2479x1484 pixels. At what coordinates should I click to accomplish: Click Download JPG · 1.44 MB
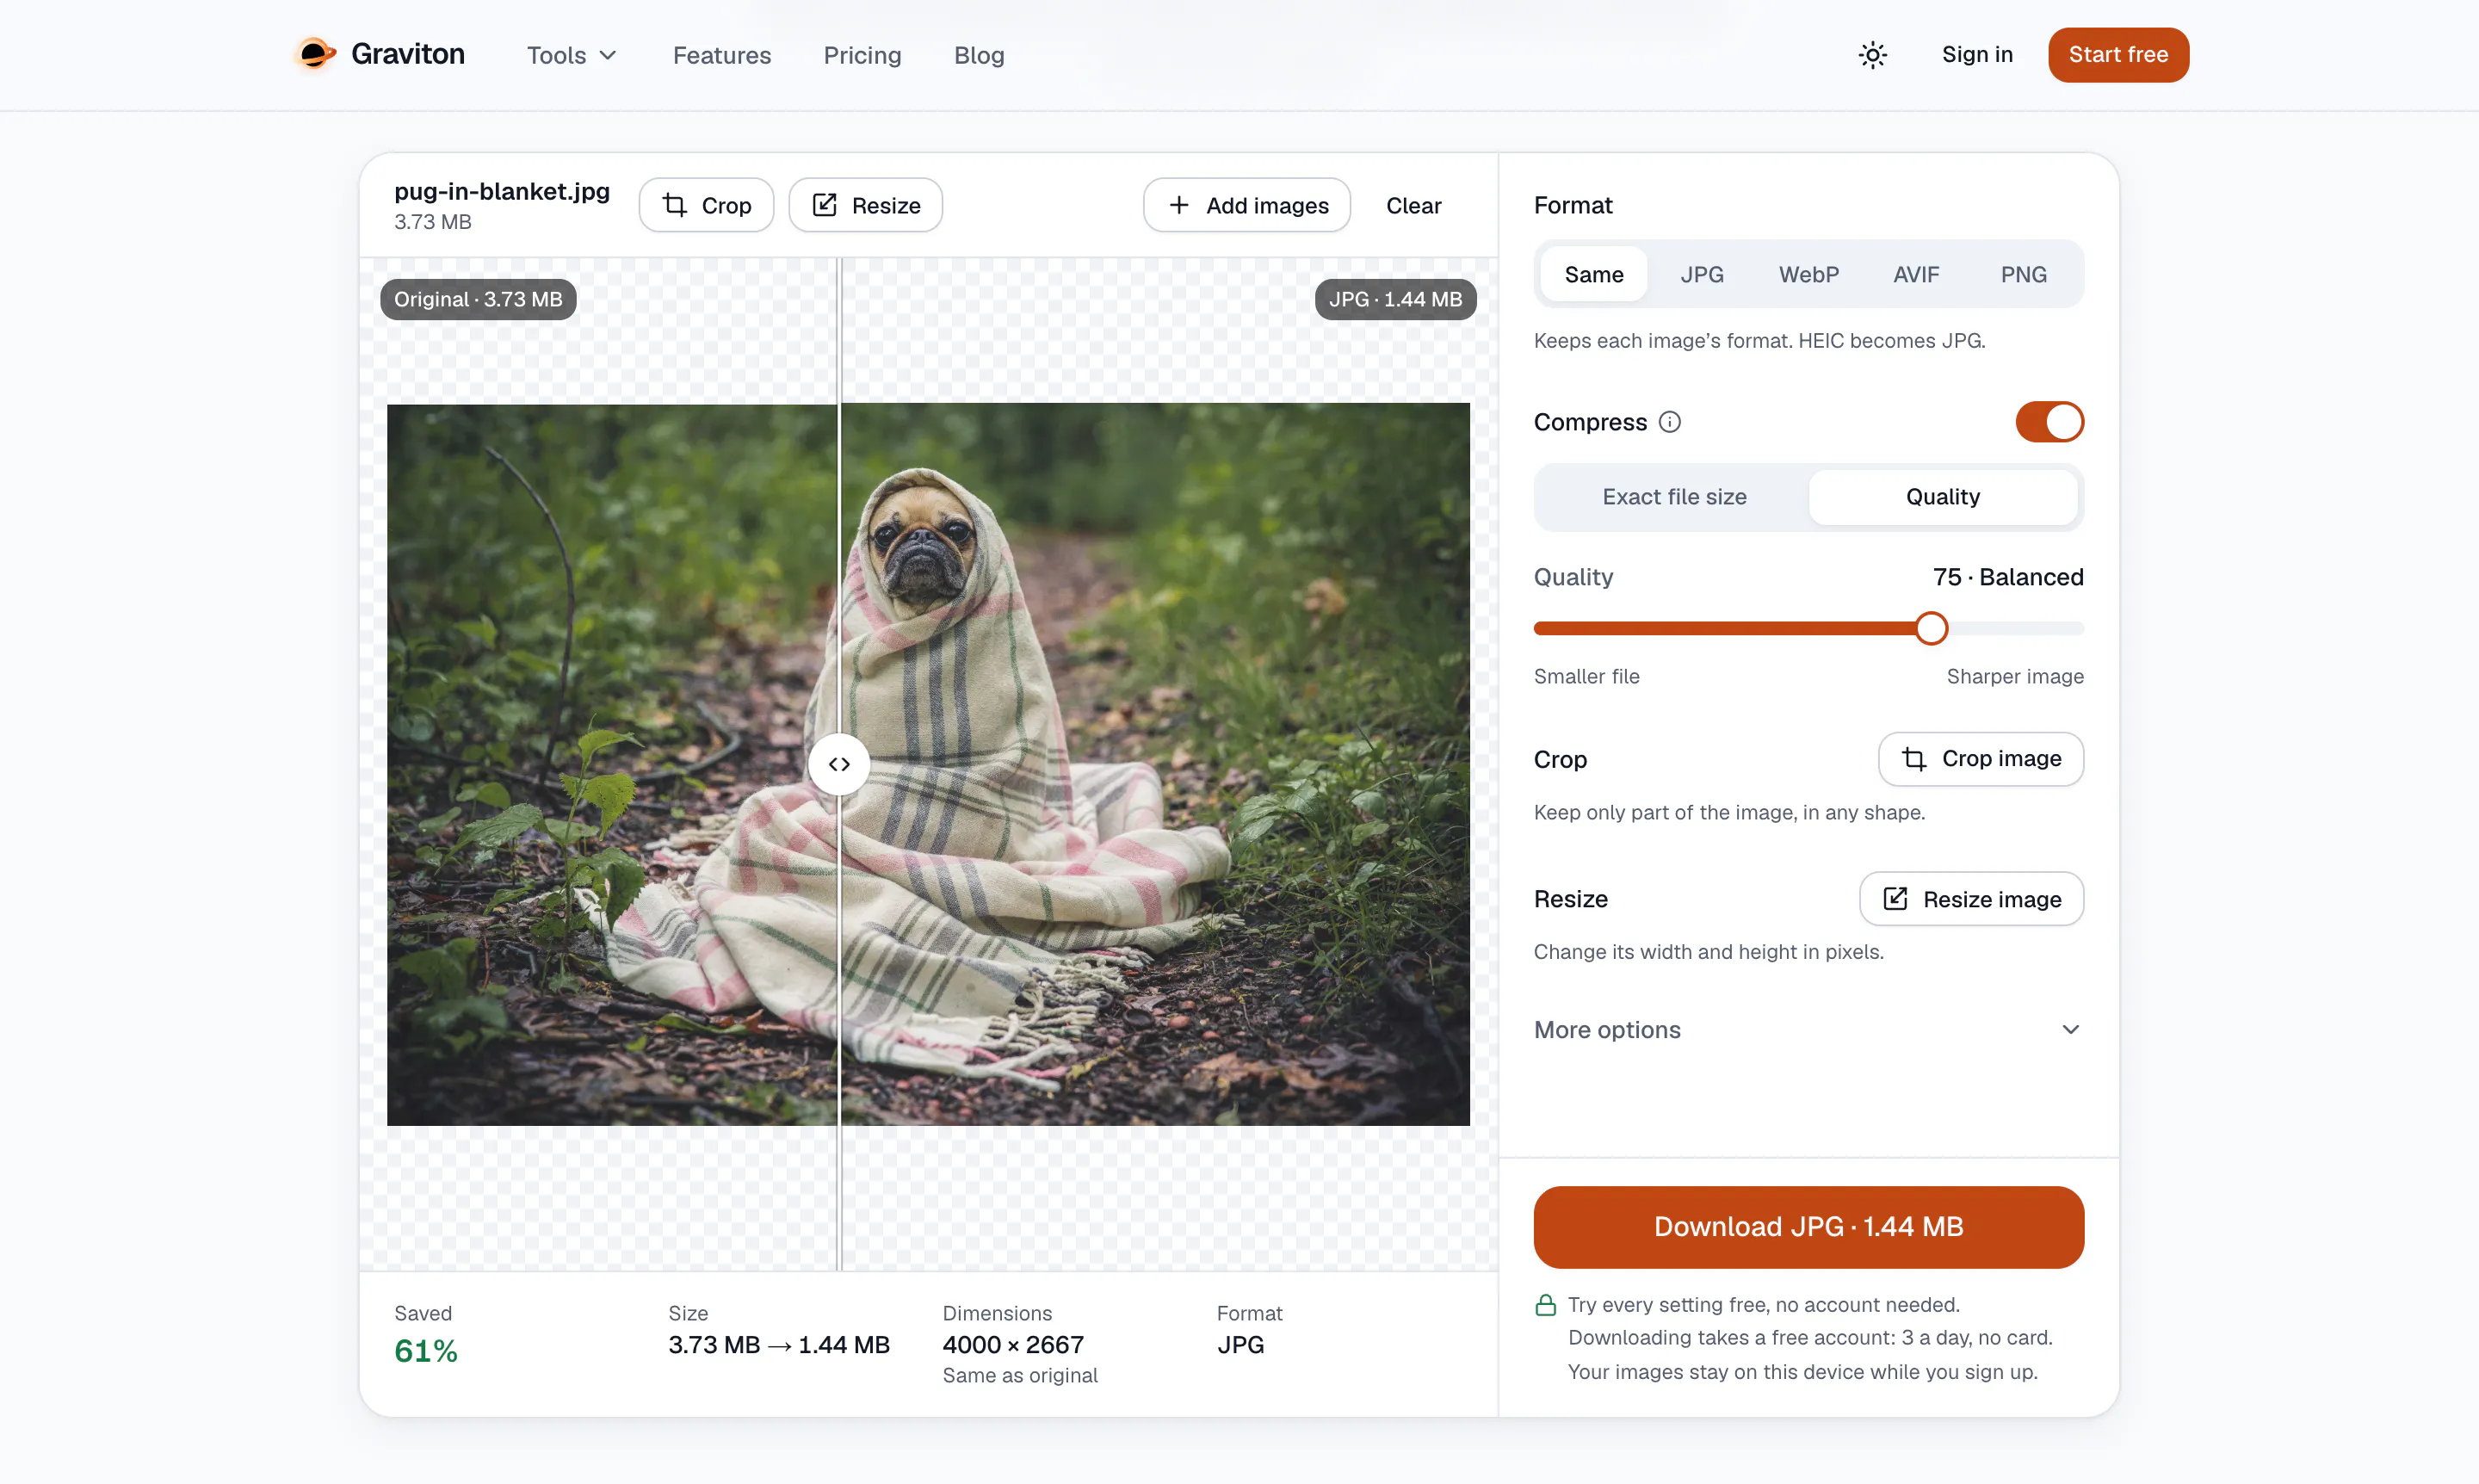pos(1808,1227)
